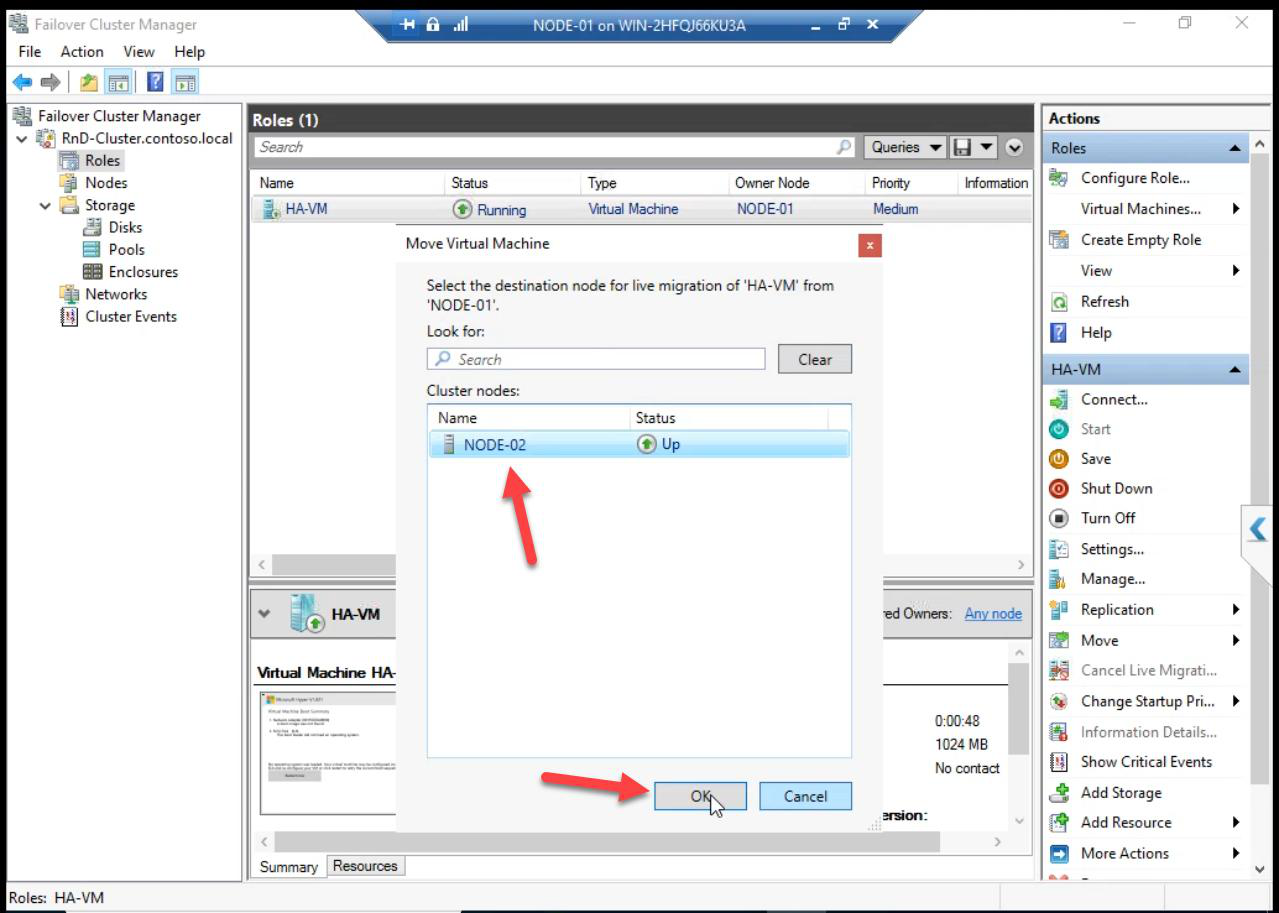Open Cluster Events in the tree

(131, 317)
